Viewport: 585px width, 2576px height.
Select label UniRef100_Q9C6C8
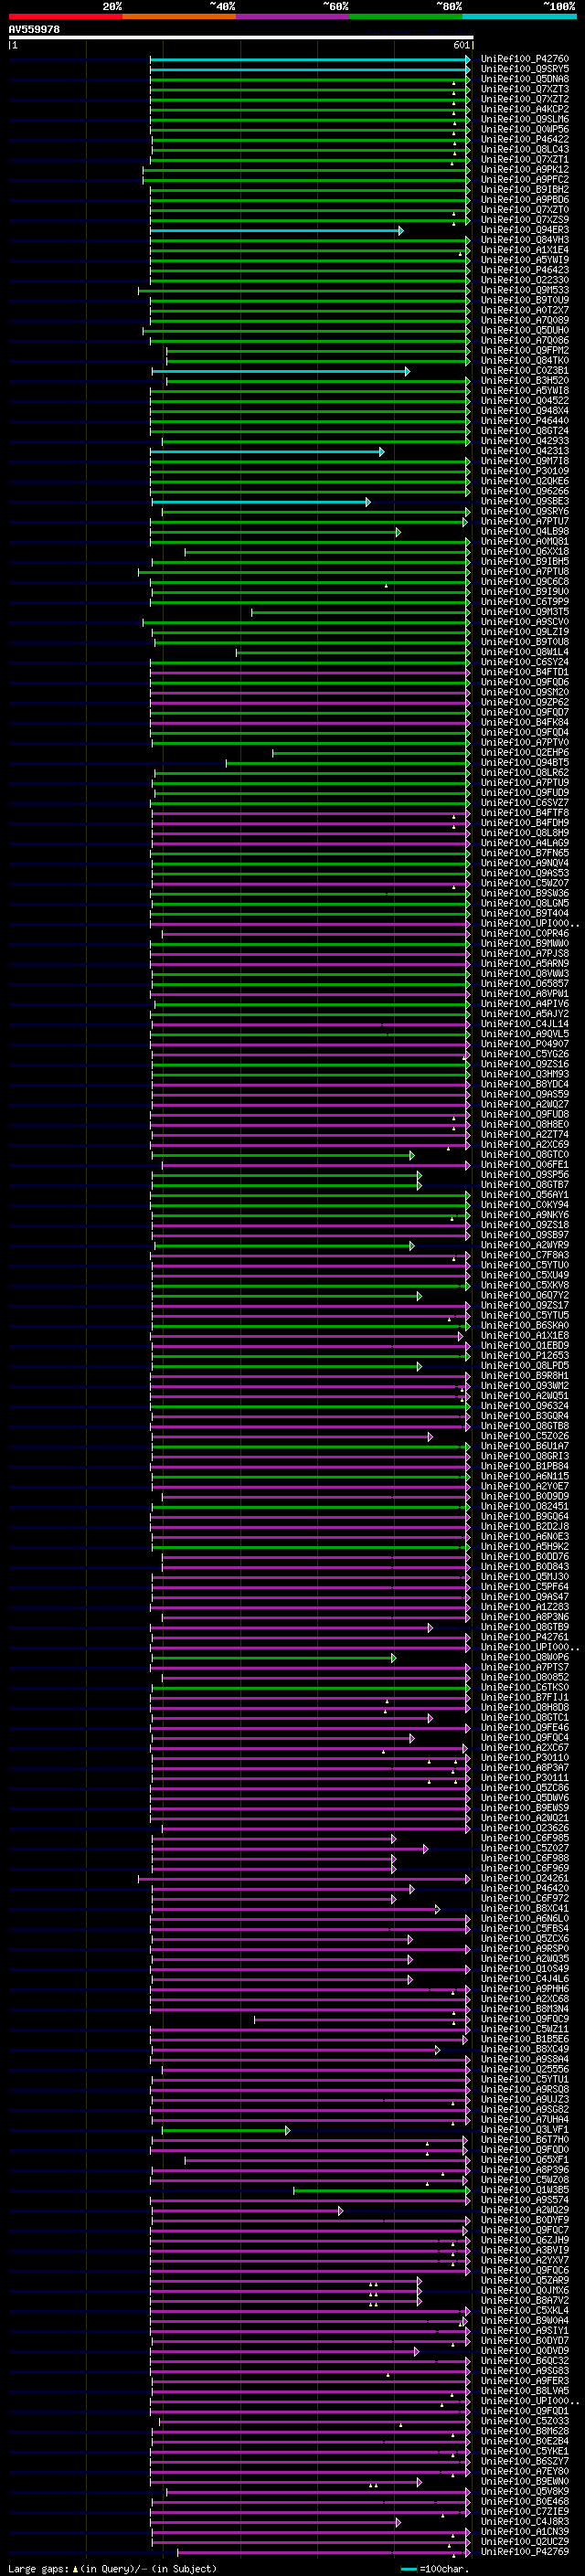(x=525, y=582)
